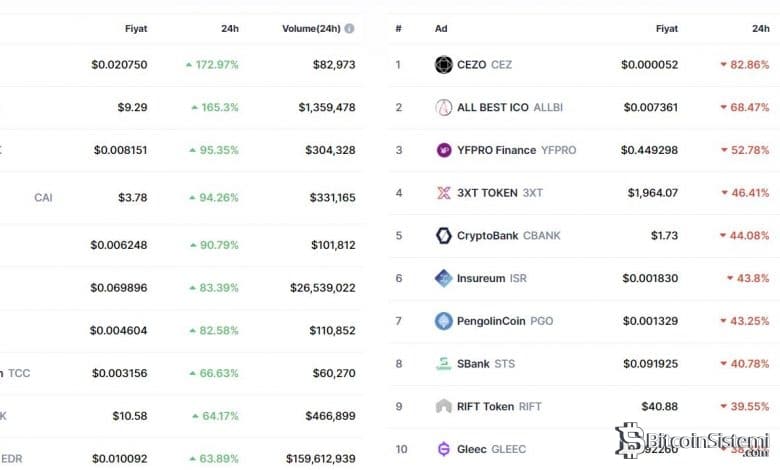Viewport: 780px width, 470px height.
Task: Sort losers table by 24h column
Action: (x=760, y=29)
